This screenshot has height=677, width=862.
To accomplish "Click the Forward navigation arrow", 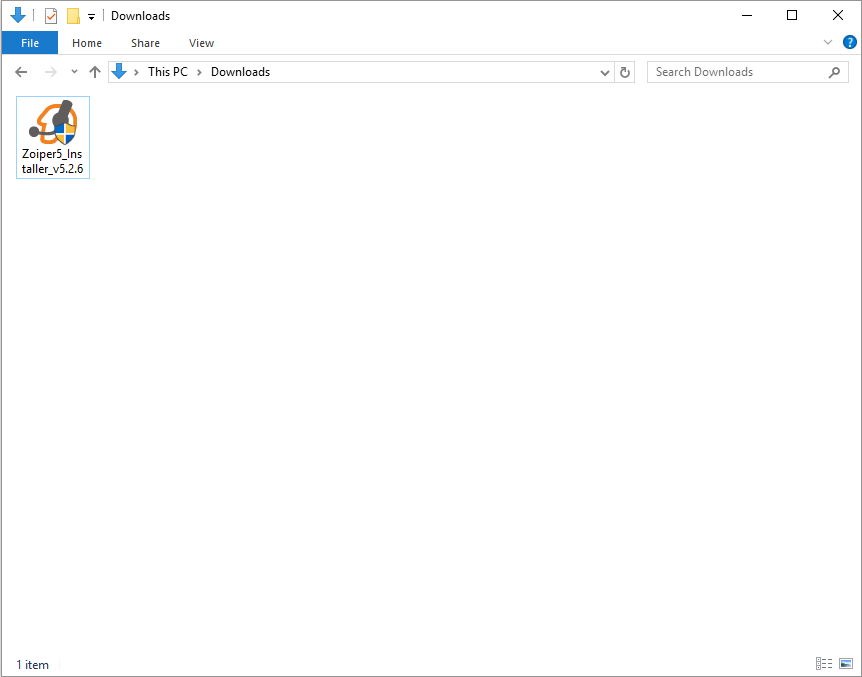I will coord(50,72).
